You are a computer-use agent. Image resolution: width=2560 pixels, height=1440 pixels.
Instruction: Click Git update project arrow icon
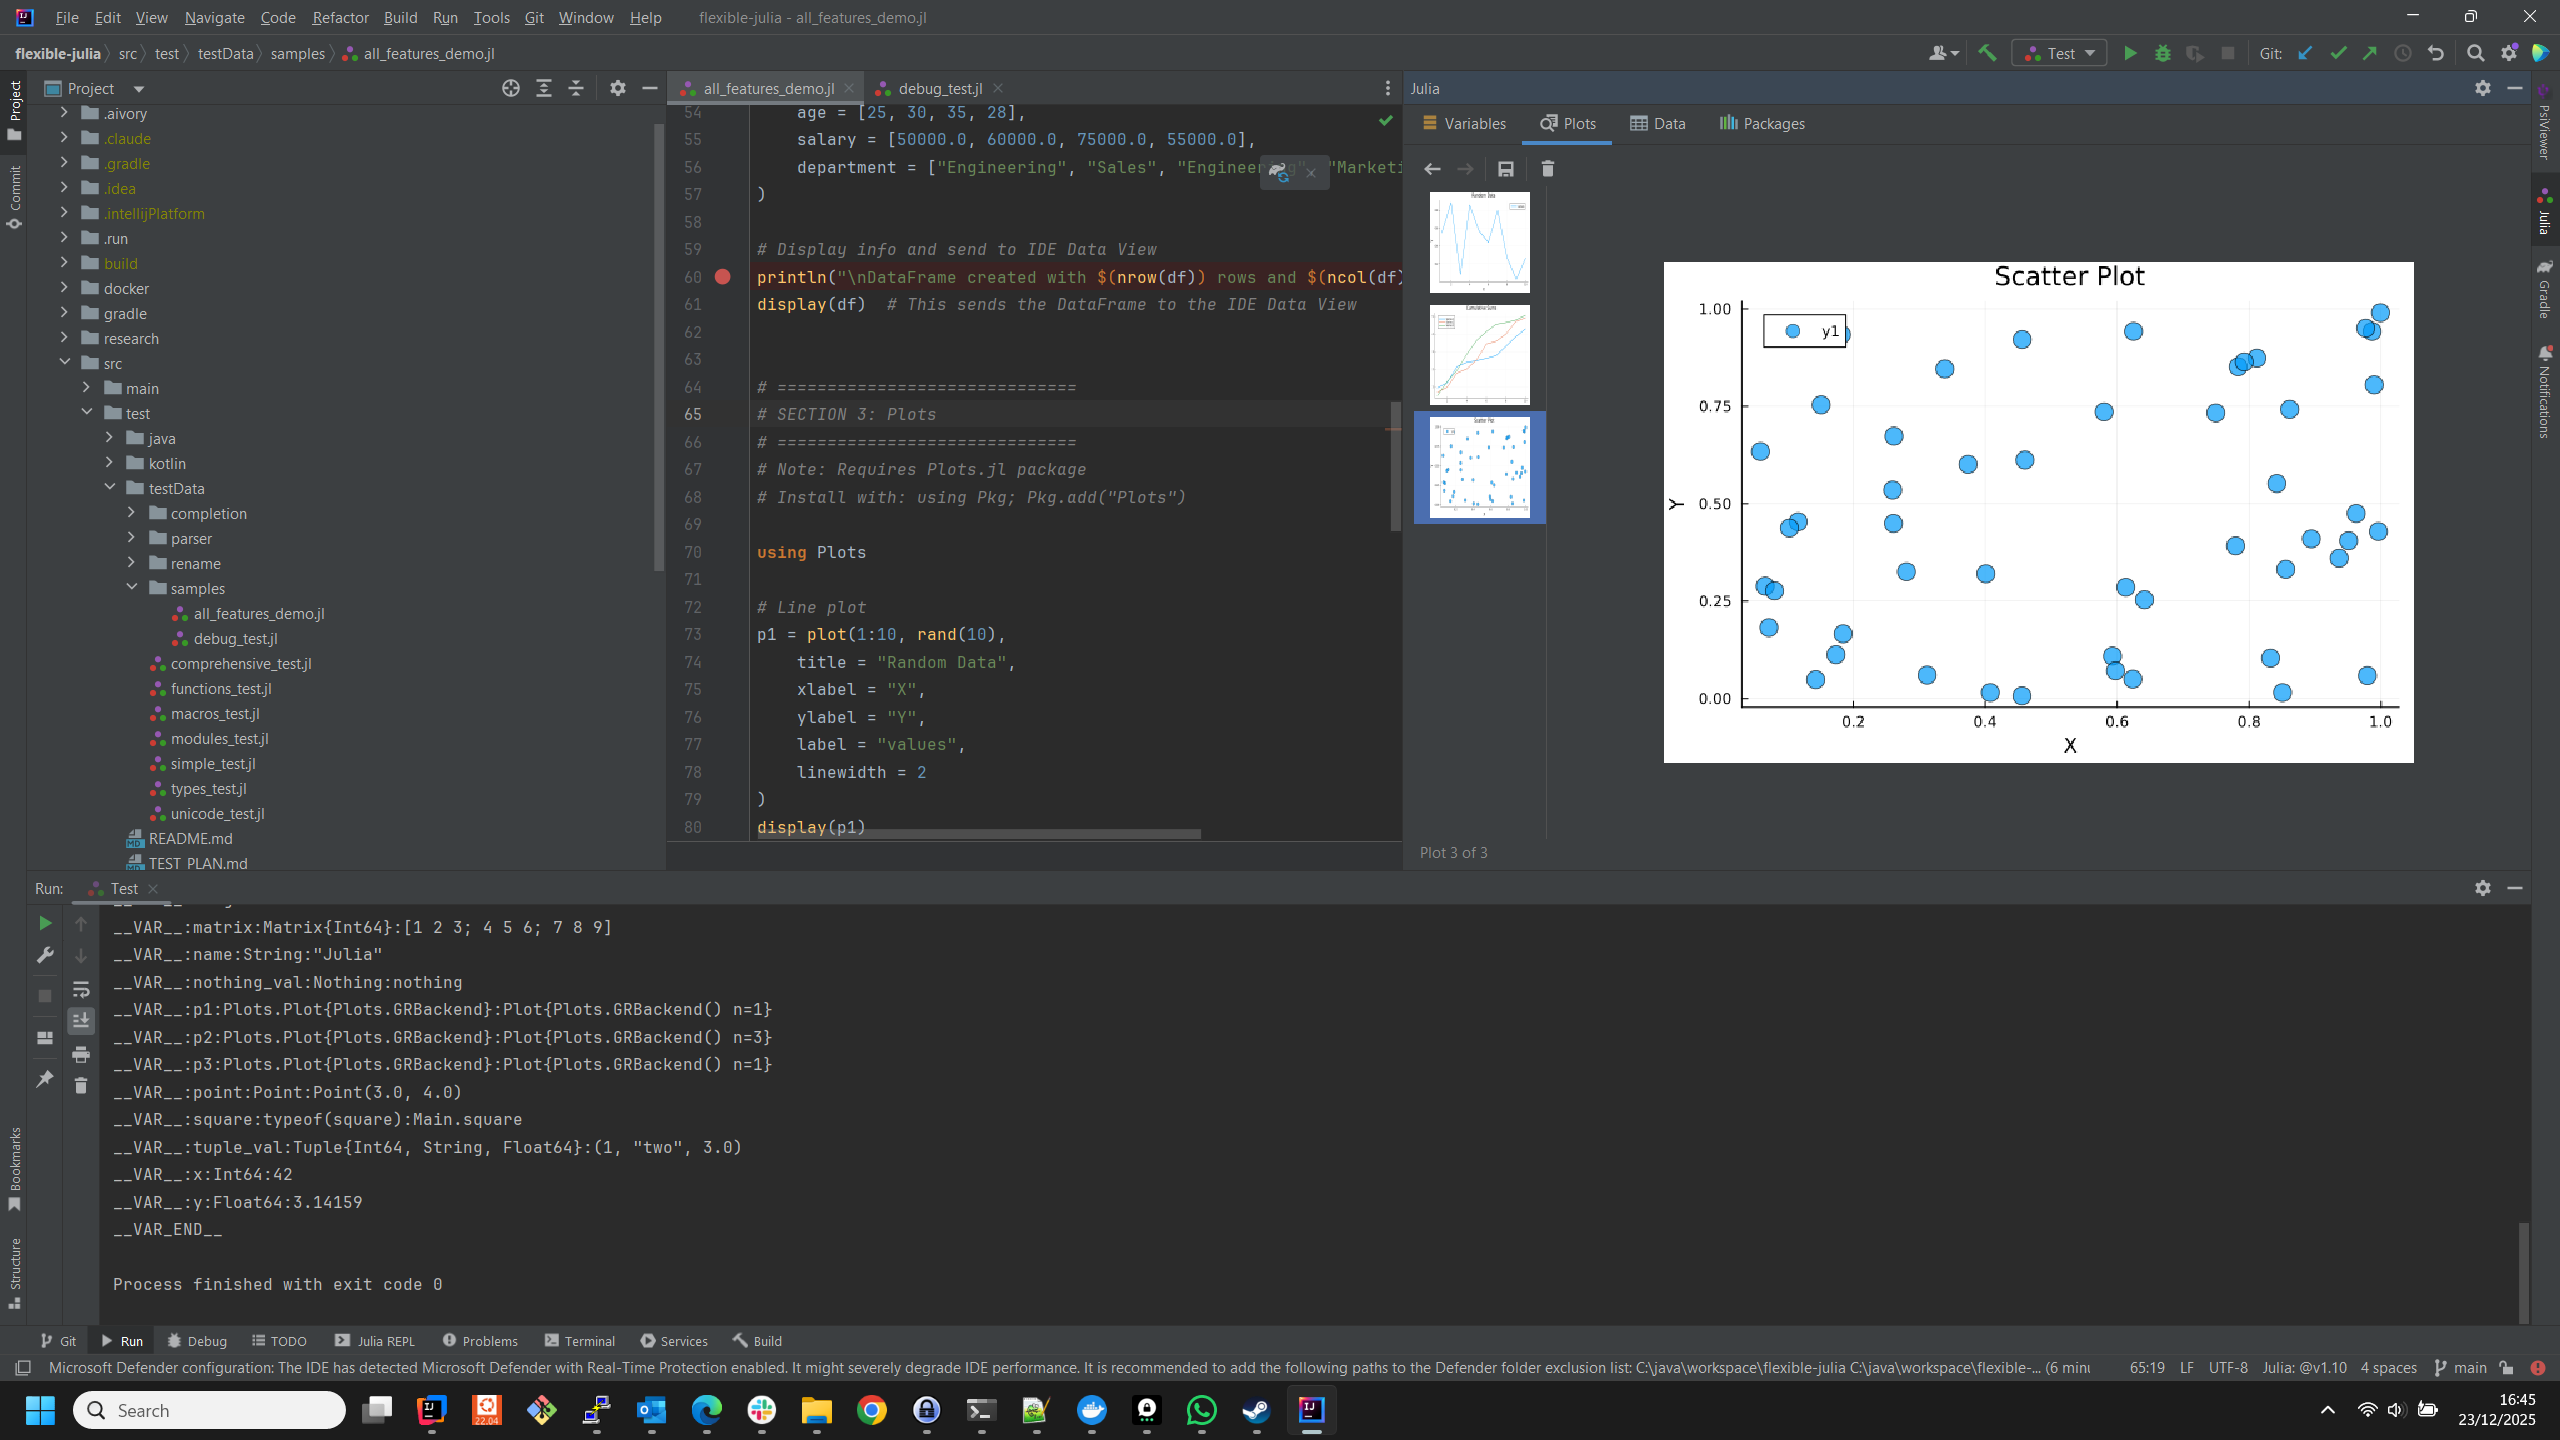(2305, 54)
